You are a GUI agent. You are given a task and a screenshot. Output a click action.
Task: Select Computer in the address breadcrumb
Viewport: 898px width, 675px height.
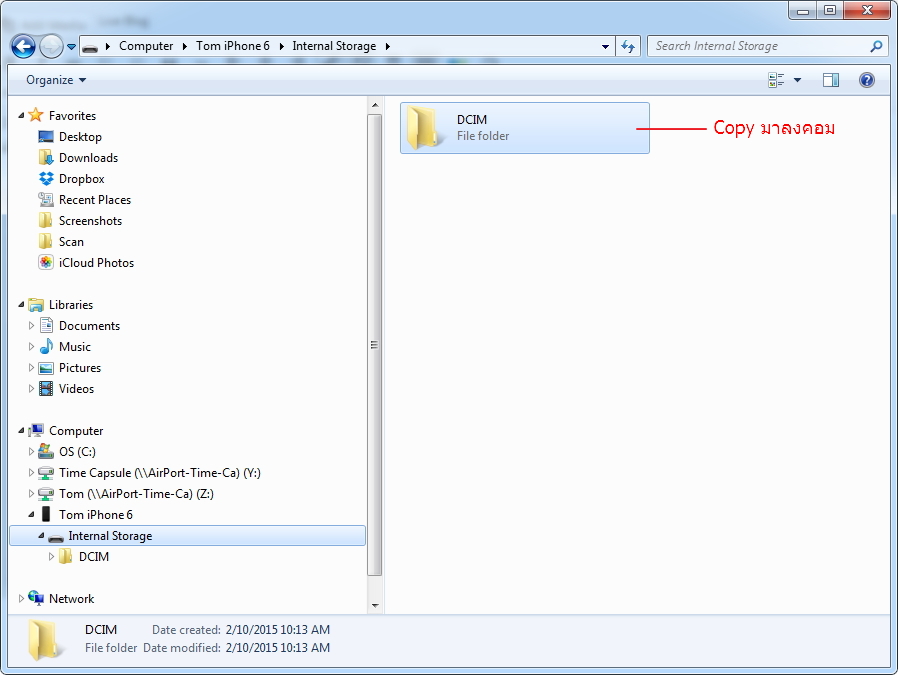[x=145, y=46]
